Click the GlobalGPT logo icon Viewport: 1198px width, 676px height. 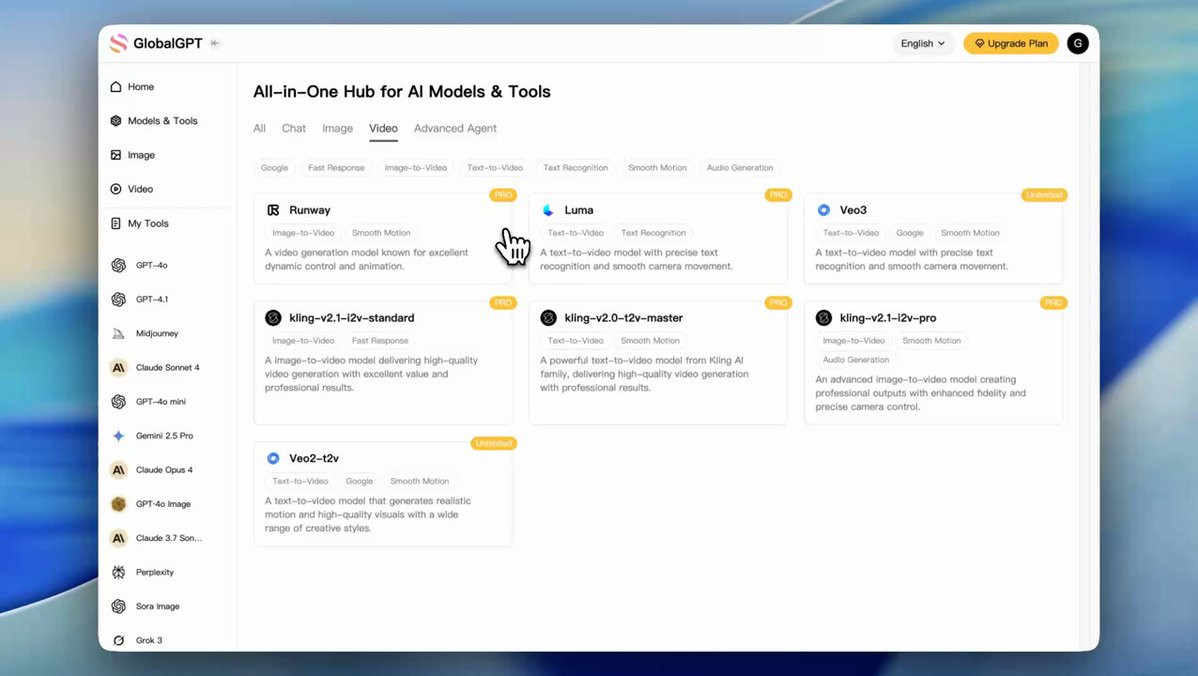tap(118, 44)
